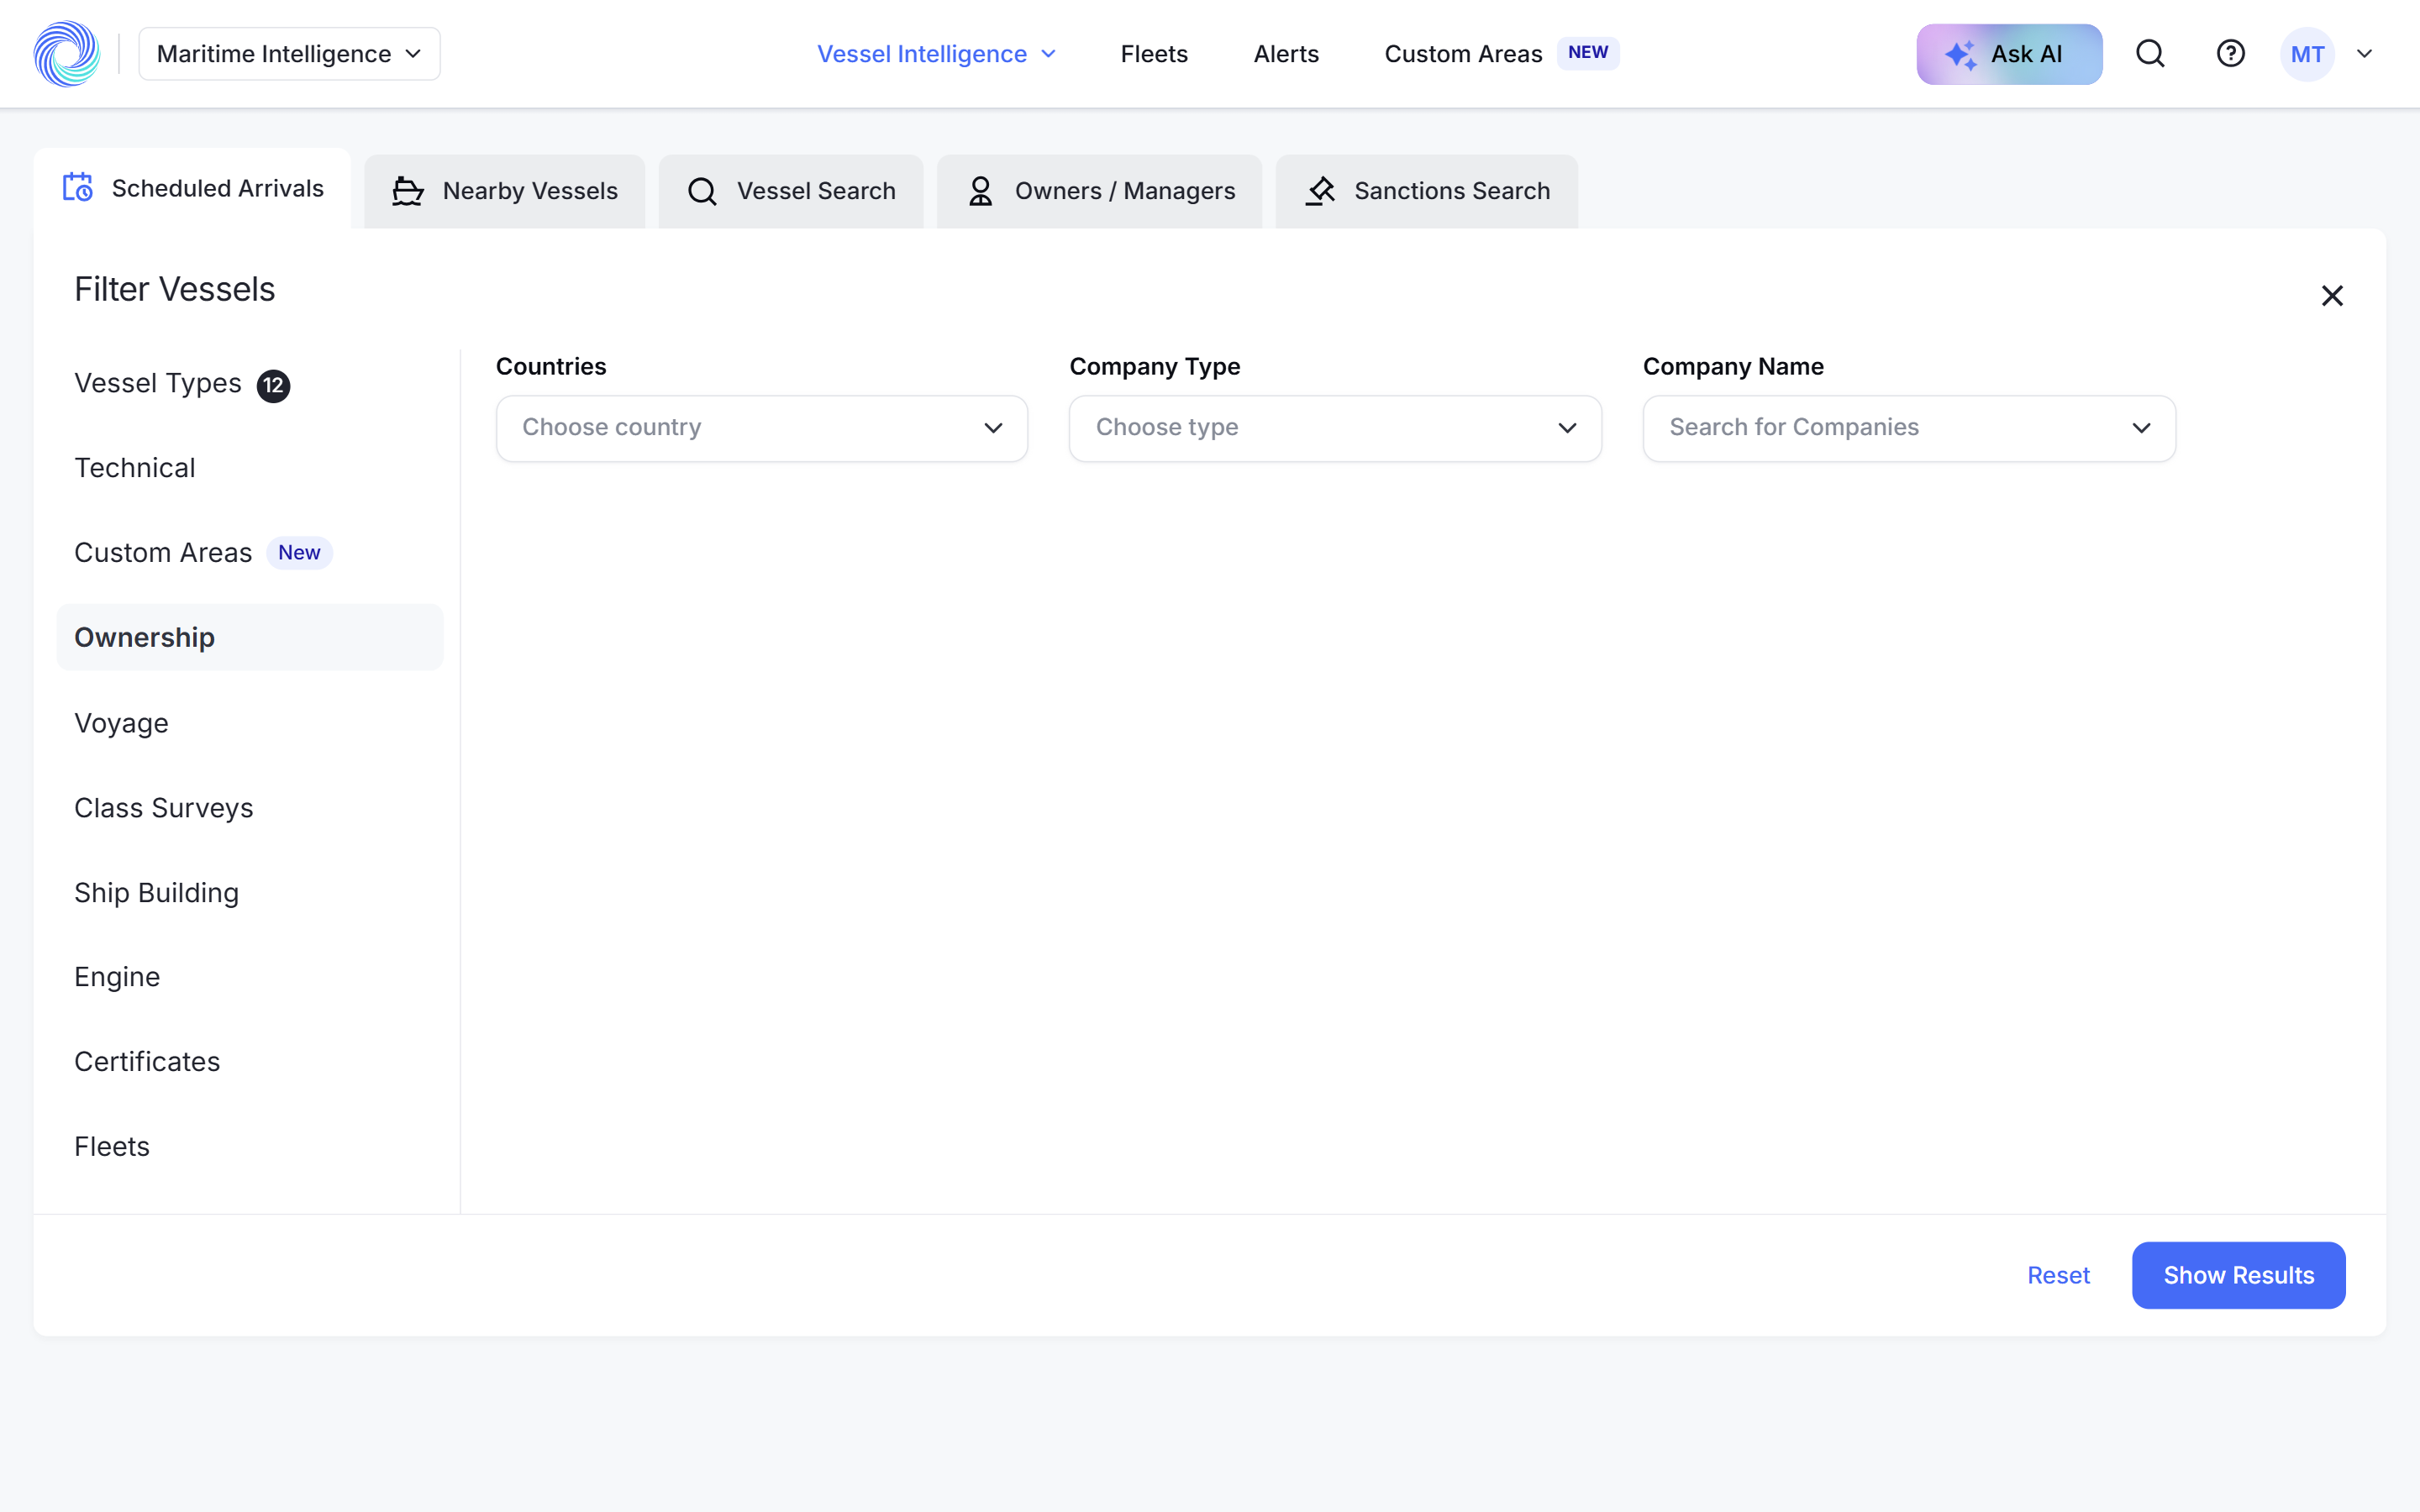
Task: Open the help question mark icon
Action: pyautogui.click(x=2230, y=54)
